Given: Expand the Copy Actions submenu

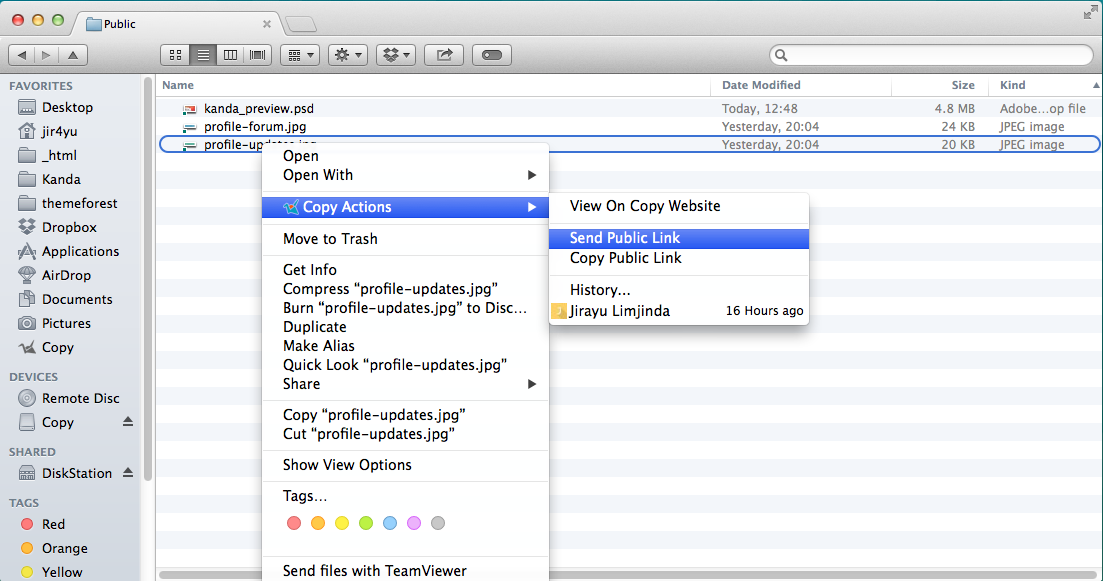Looking at the screenshot, I should (x=405, y=207).
